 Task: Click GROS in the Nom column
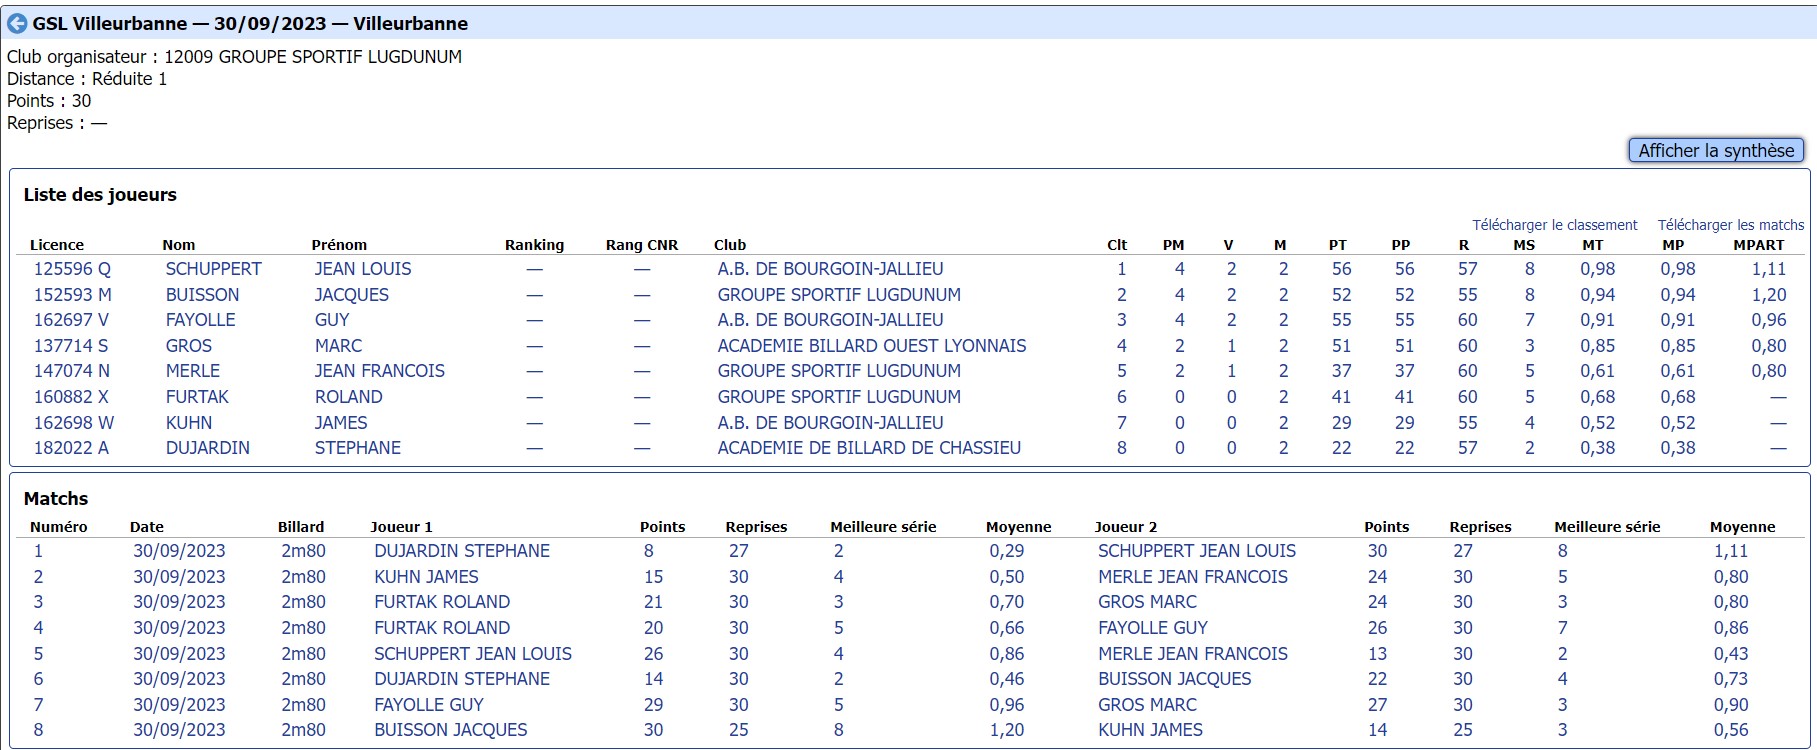(189, 346)
